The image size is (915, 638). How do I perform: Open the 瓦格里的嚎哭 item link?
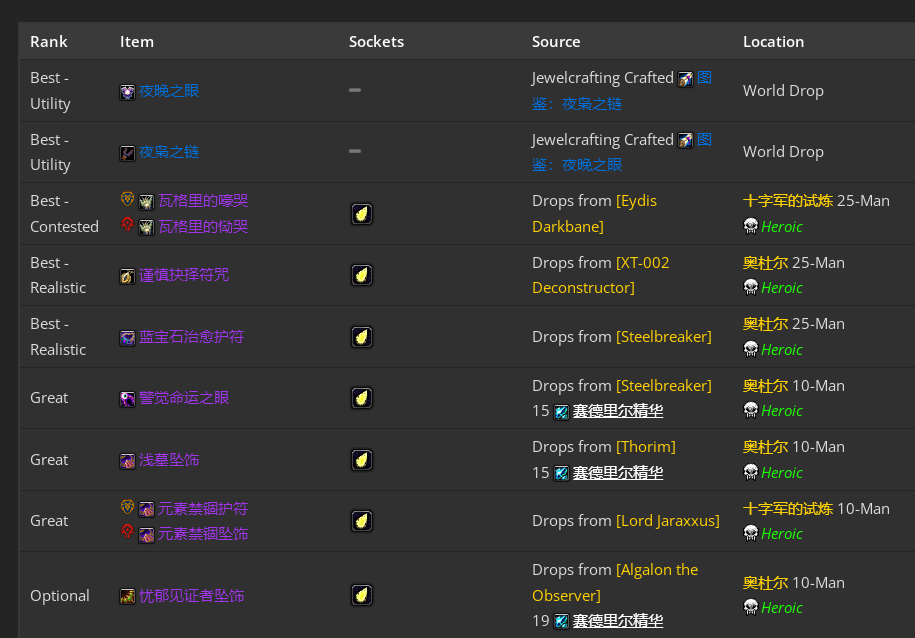(x=203, y=201)
